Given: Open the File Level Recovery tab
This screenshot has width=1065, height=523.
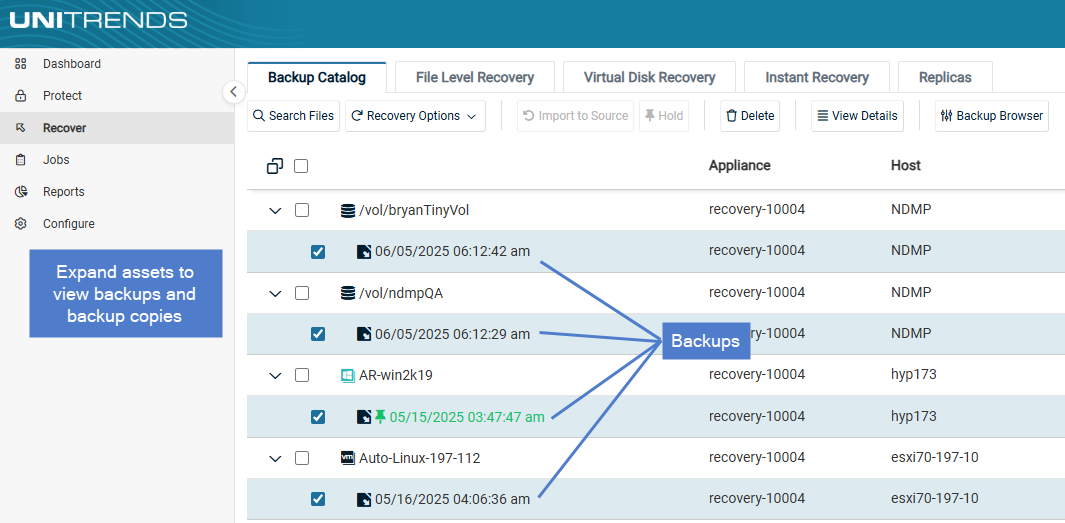Looking at the screenshot, I should click(475, 77).
